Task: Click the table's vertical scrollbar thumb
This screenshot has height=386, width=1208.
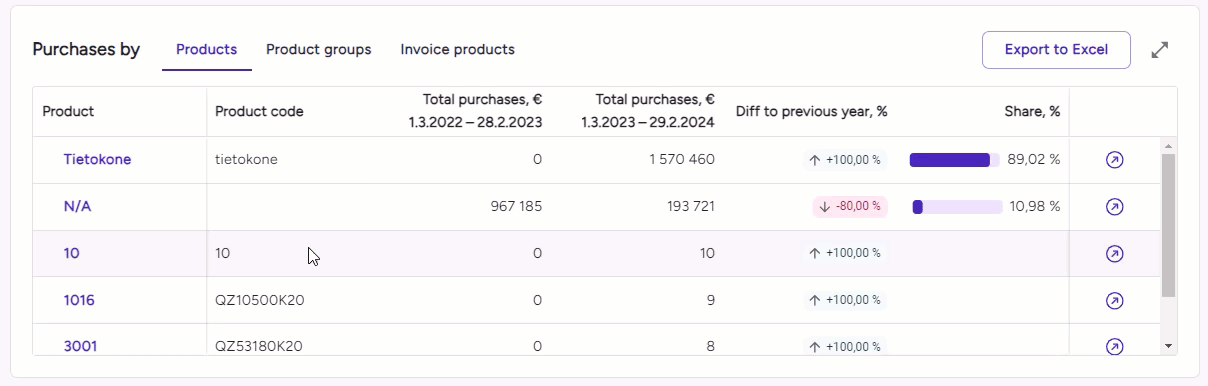Action: click(x=1168, y=225)
